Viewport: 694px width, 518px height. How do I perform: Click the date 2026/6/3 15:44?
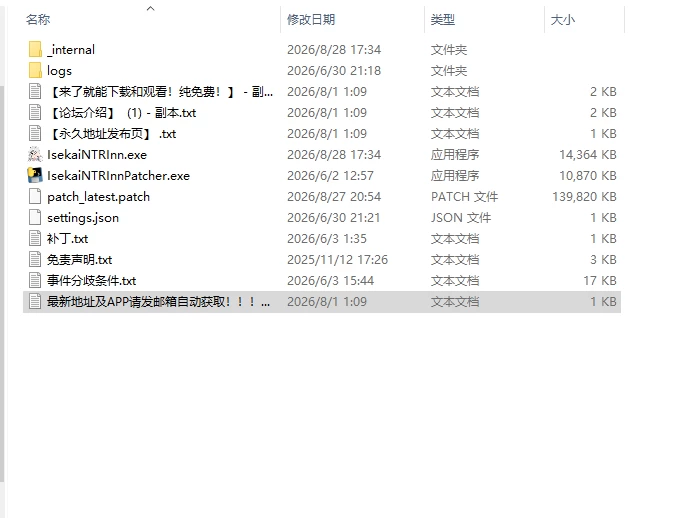pyautogui.click(x=330, y=281)
